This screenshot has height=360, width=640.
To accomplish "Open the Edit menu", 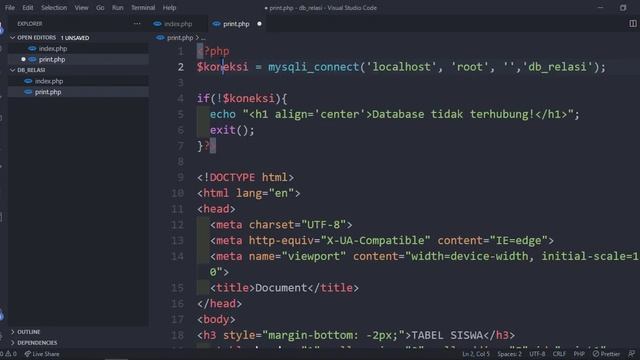I will coord(28,8).
